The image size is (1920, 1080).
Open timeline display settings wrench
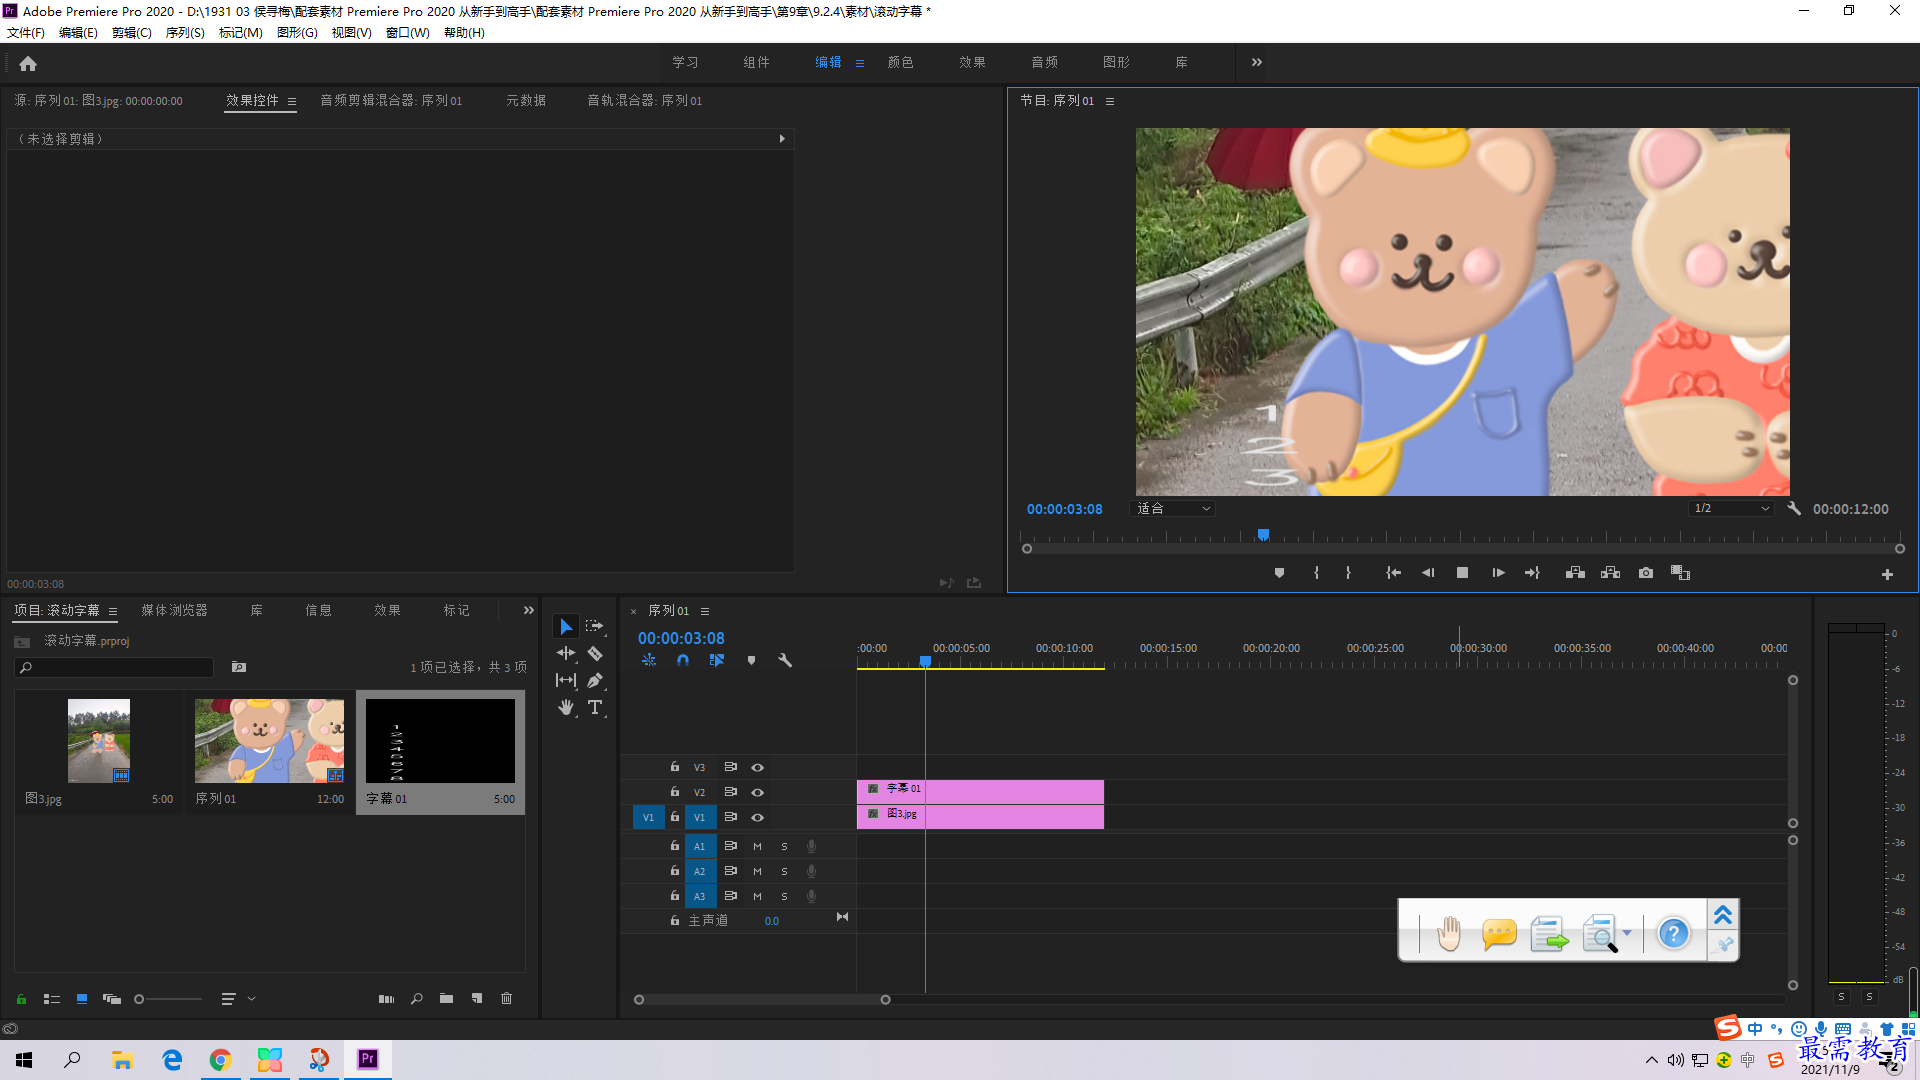pos(785,660)
